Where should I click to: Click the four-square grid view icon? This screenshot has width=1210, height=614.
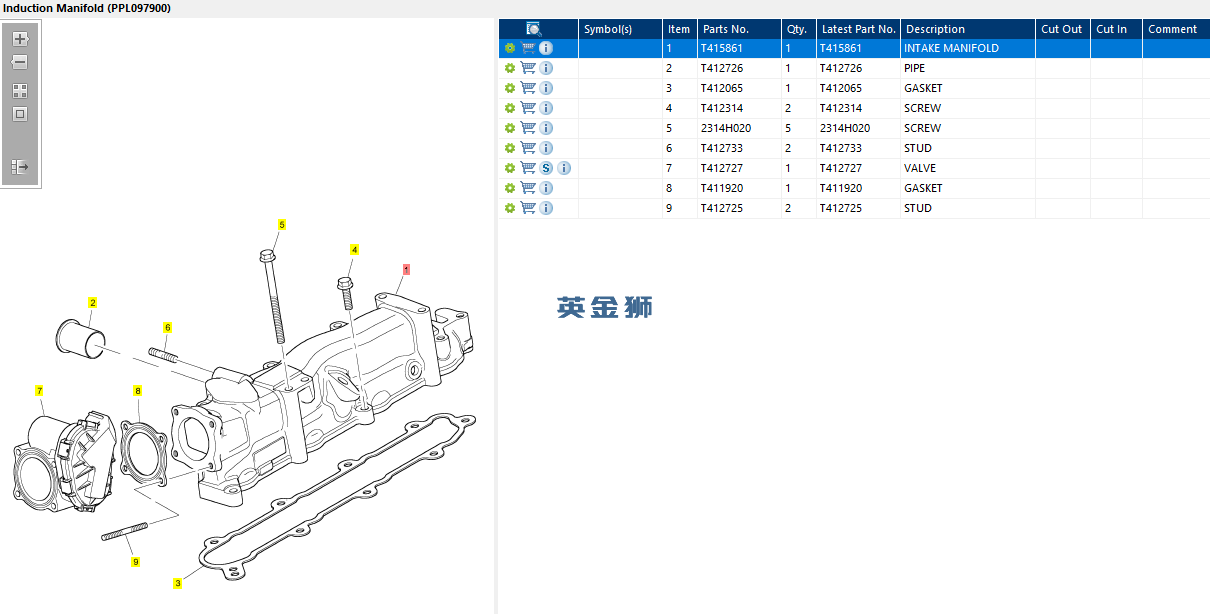(x=20, y=91)
